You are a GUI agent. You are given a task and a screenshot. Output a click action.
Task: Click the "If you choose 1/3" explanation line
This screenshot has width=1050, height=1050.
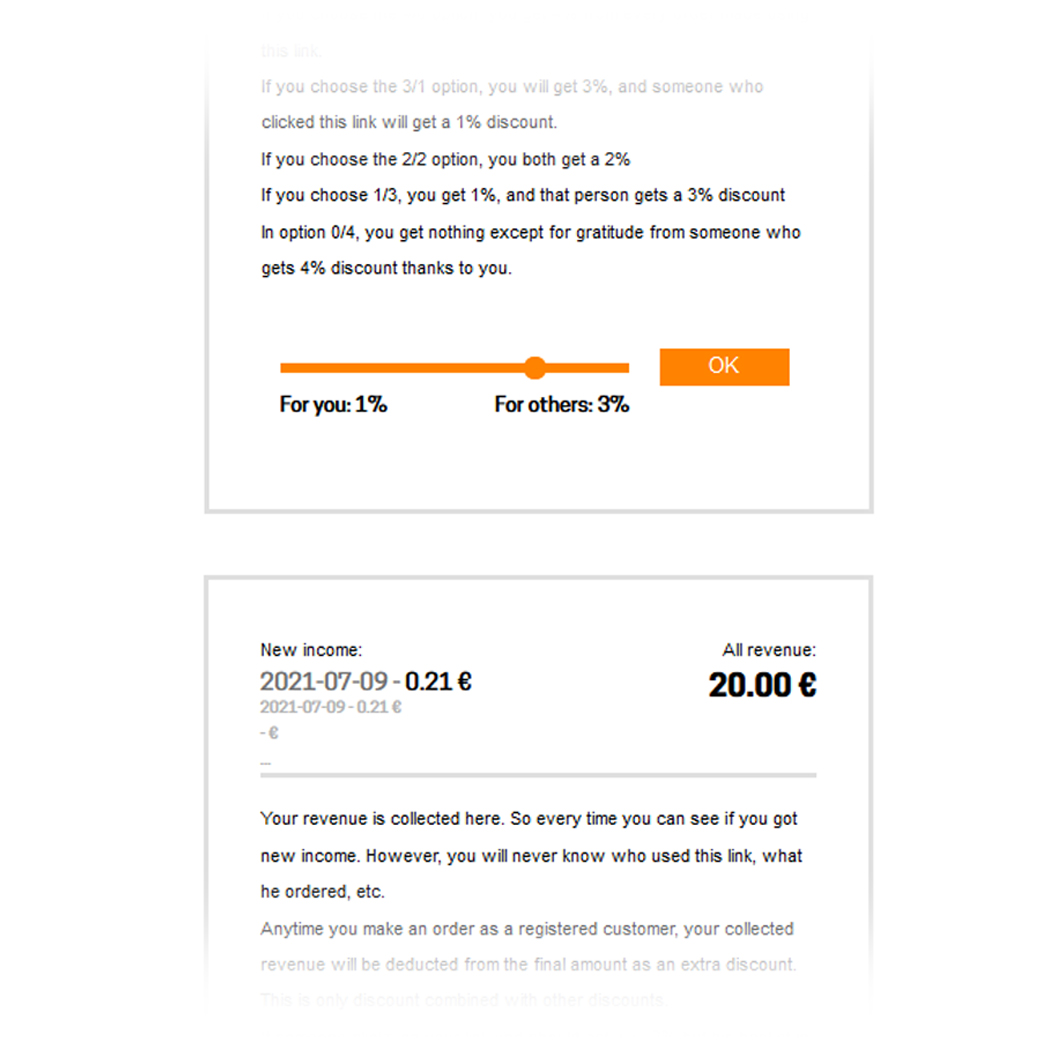[x=522, y=195]
